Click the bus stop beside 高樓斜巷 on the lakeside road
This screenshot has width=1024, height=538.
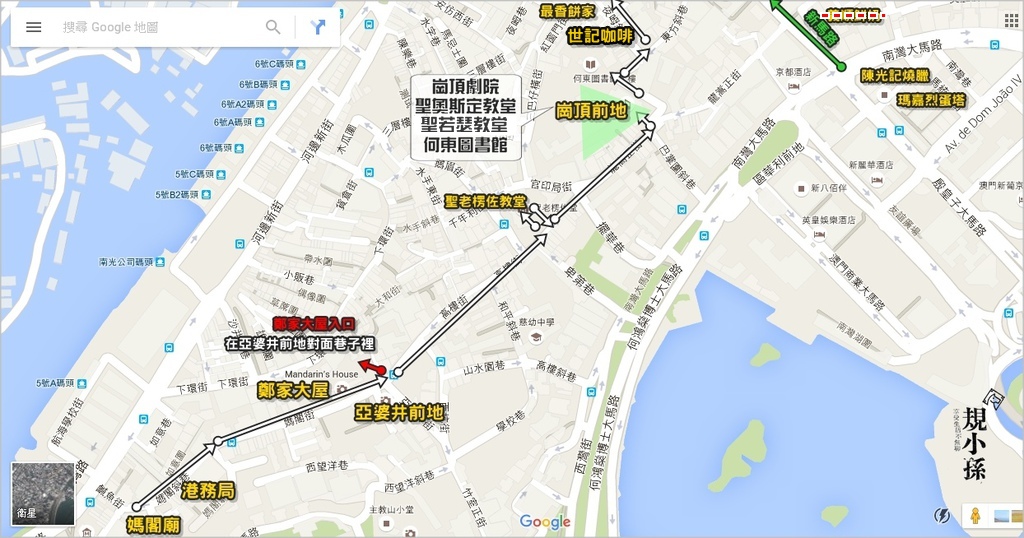pos(591,392)
